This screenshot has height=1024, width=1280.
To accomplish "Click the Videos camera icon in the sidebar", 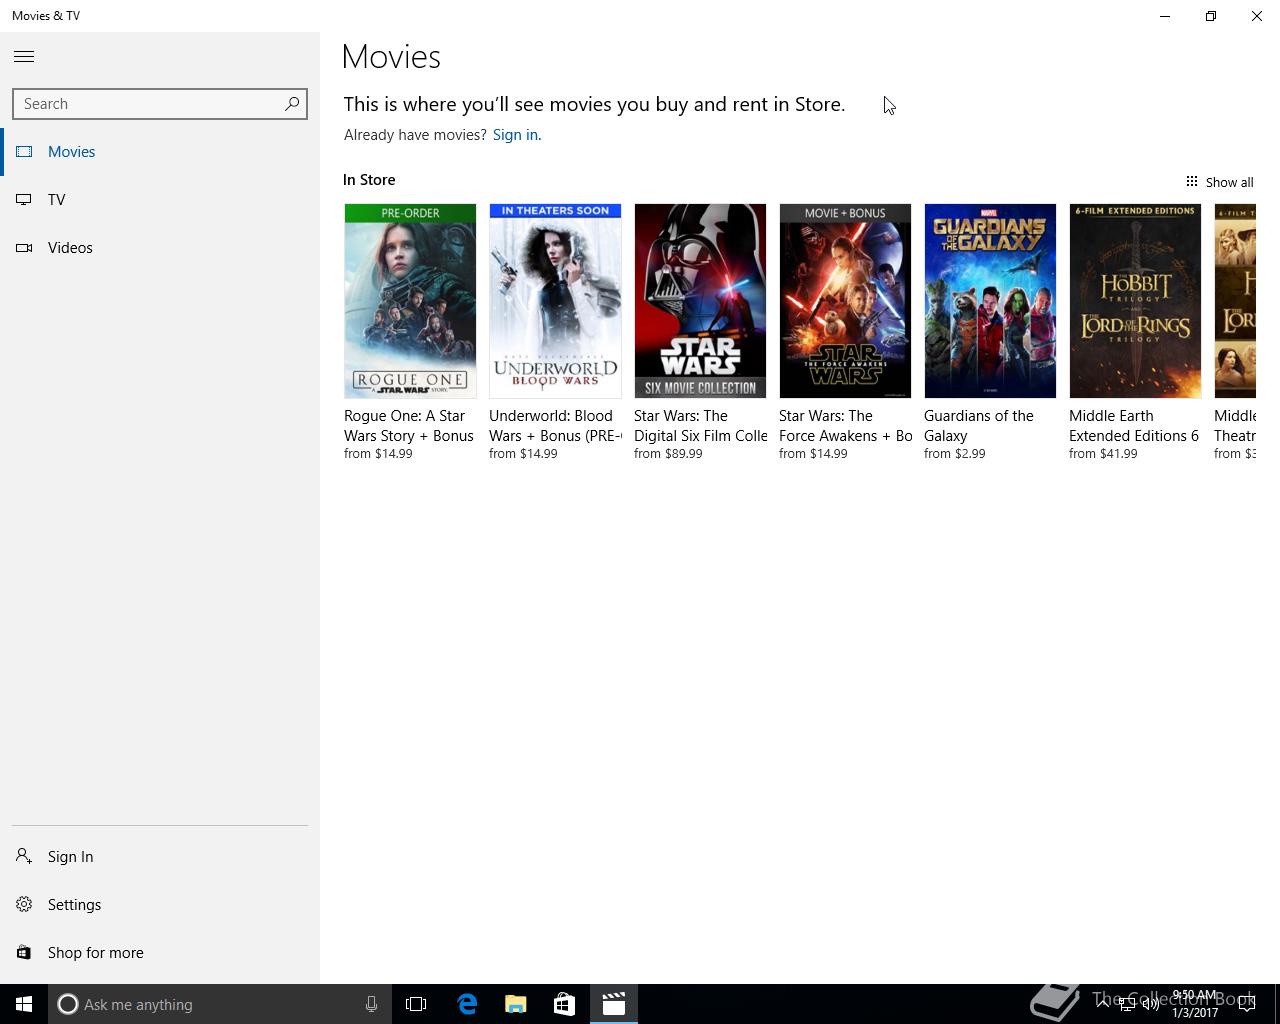I will pos(24,248).
